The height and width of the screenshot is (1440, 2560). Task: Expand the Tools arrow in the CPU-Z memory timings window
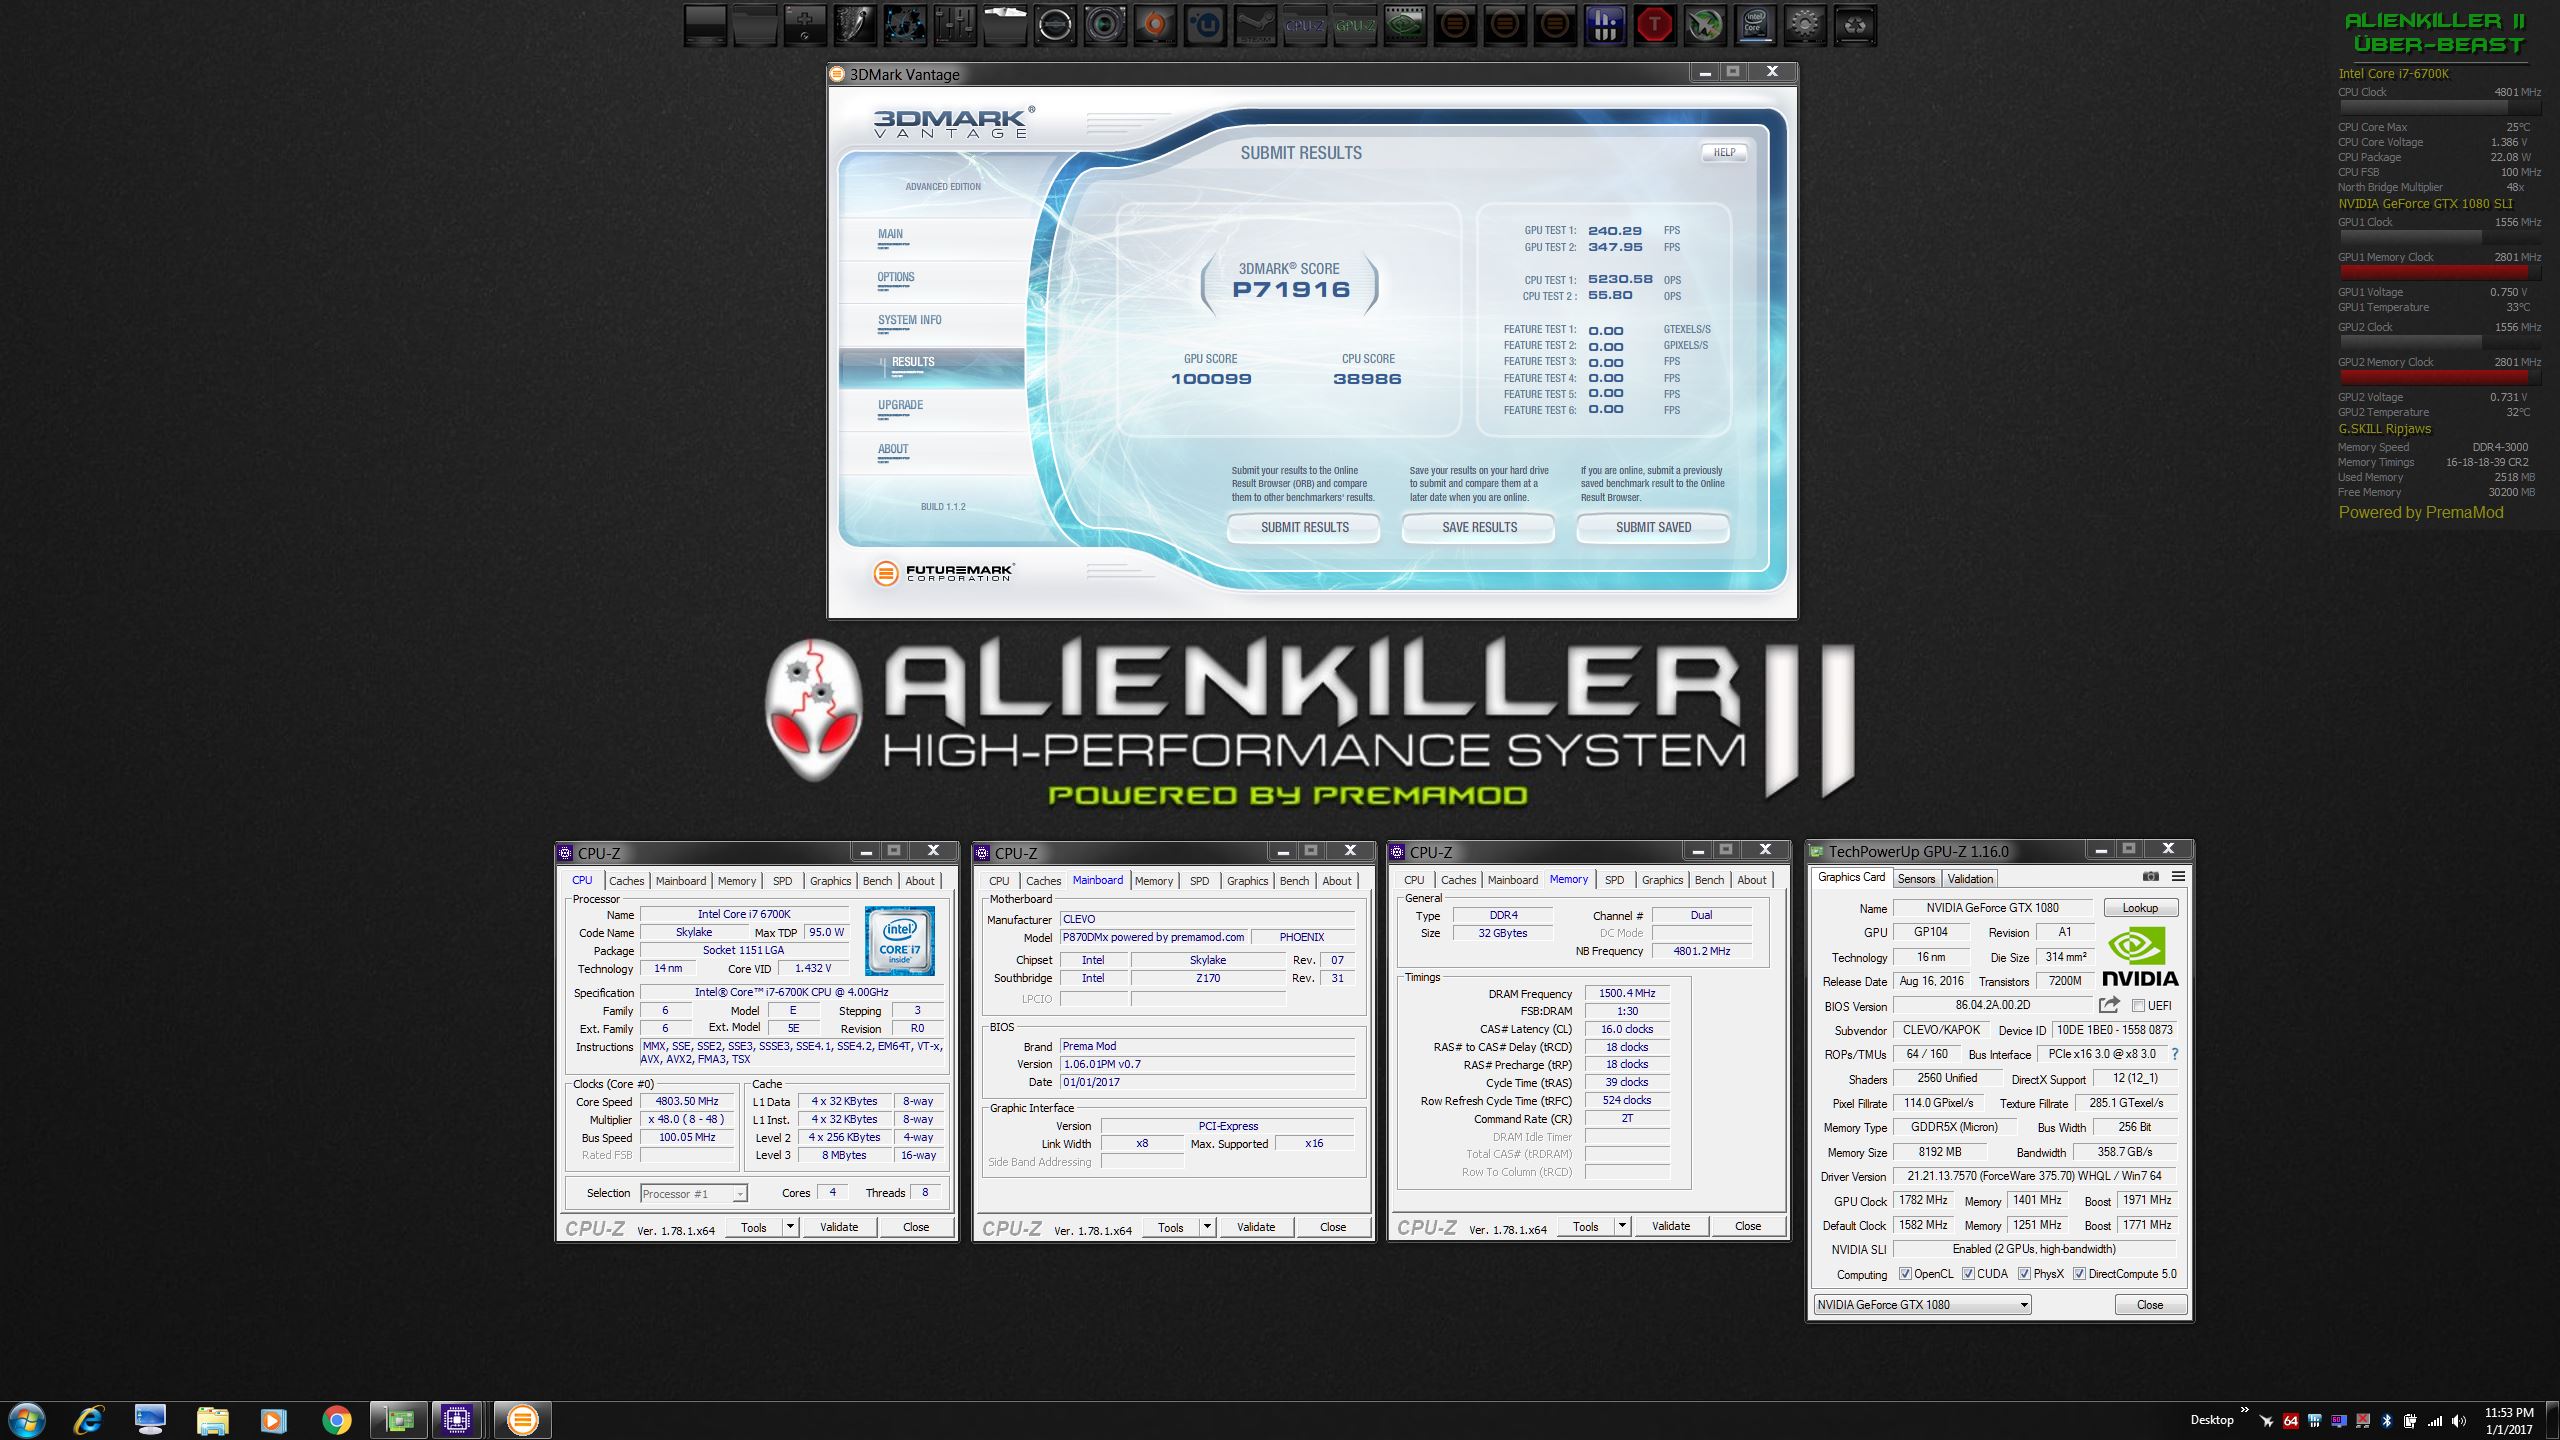click(1622, 1226)
